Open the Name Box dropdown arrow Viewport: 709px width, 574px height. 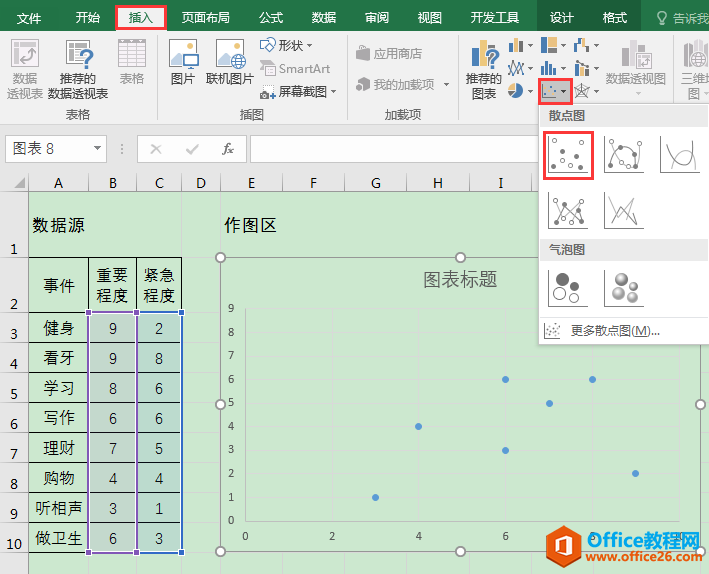coord(97,149)
